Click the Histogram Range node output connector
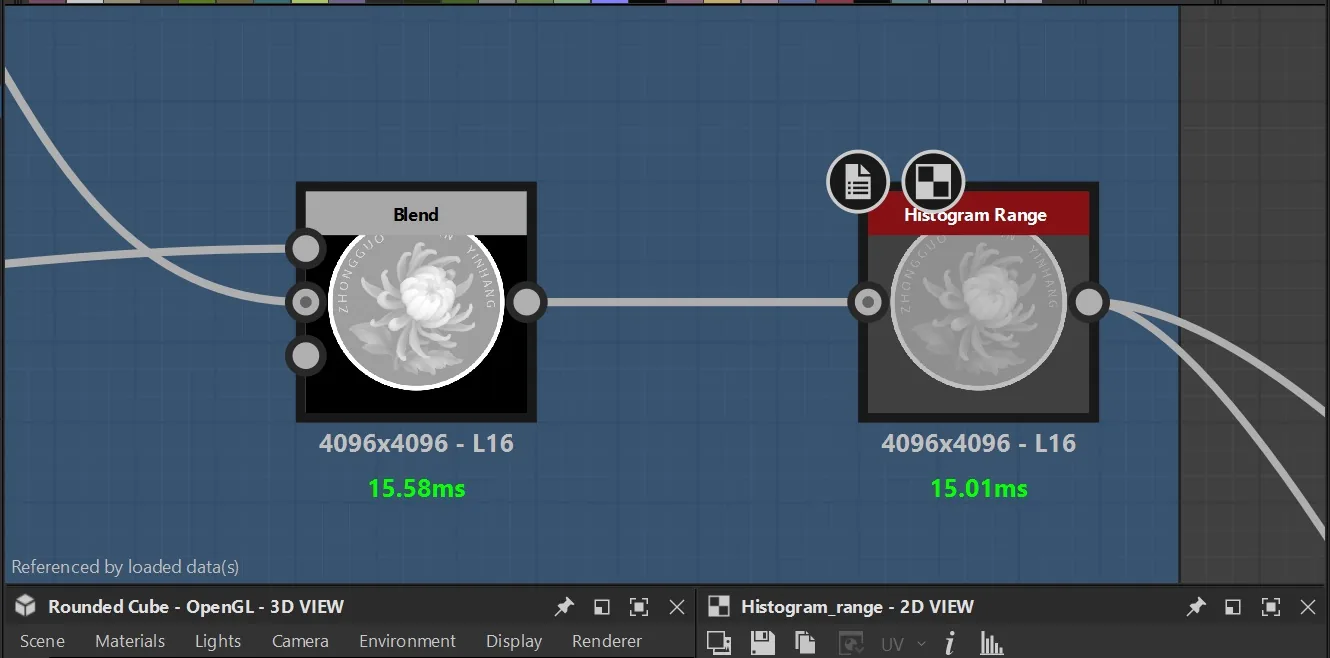Image resolution: width=1330 pixels, height=658 pixels. [1089, 302]
